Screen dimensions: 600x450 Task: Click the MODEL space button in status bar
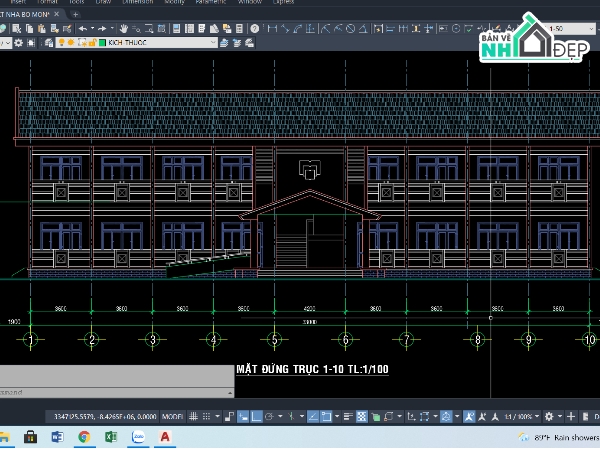tap(173, 415)
